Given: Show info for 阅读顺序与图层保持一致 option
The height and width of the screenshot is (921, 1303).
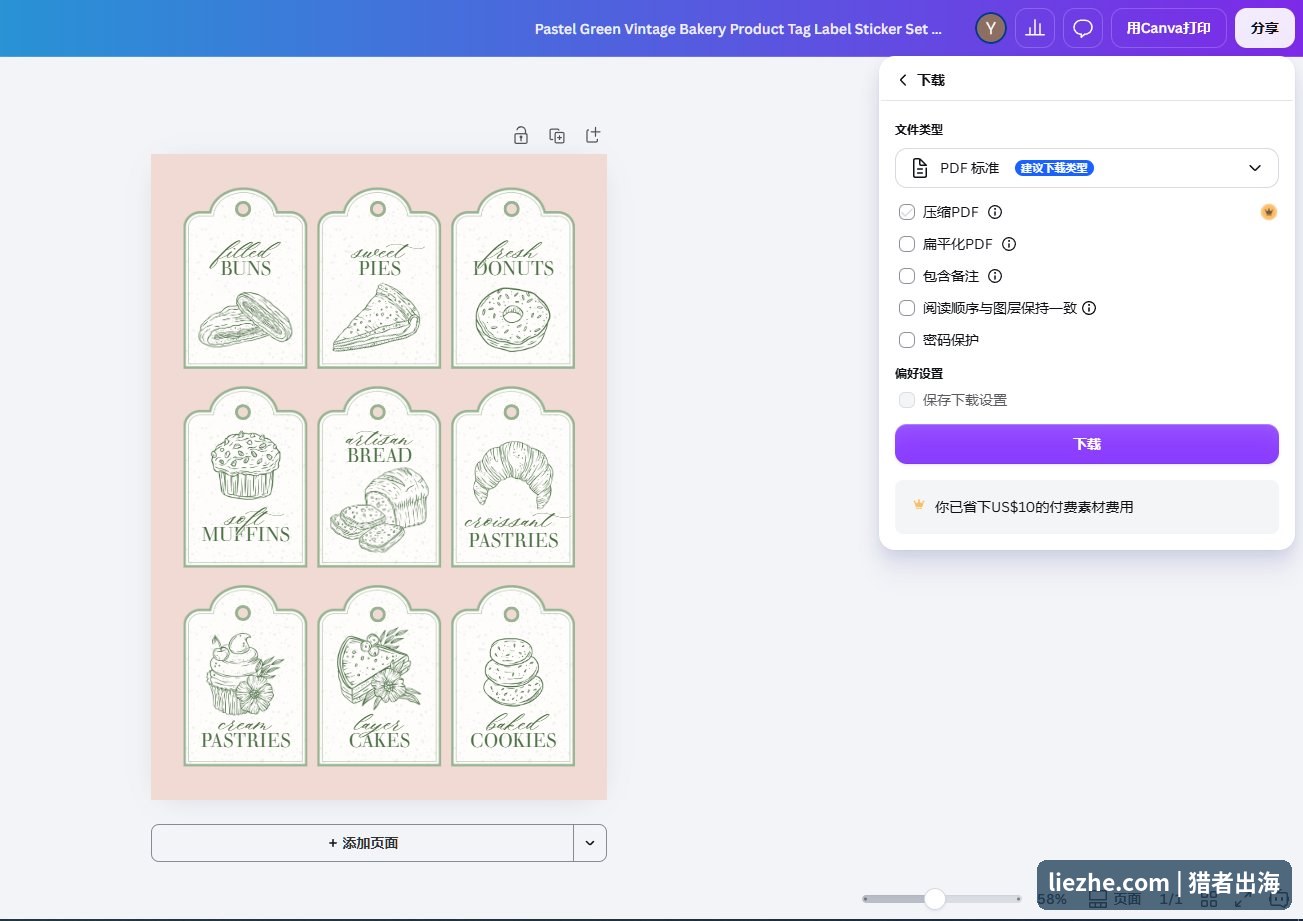Looking at the screenshot, I should (x=1089, y=308).
